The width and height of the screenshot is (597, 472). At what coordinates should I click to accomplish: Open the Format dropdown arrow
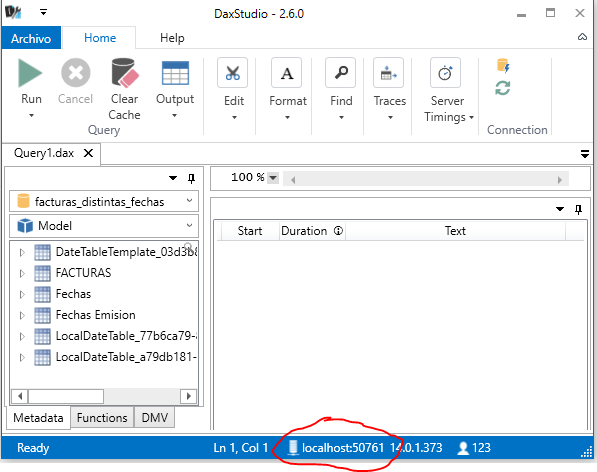click(287, 118)
